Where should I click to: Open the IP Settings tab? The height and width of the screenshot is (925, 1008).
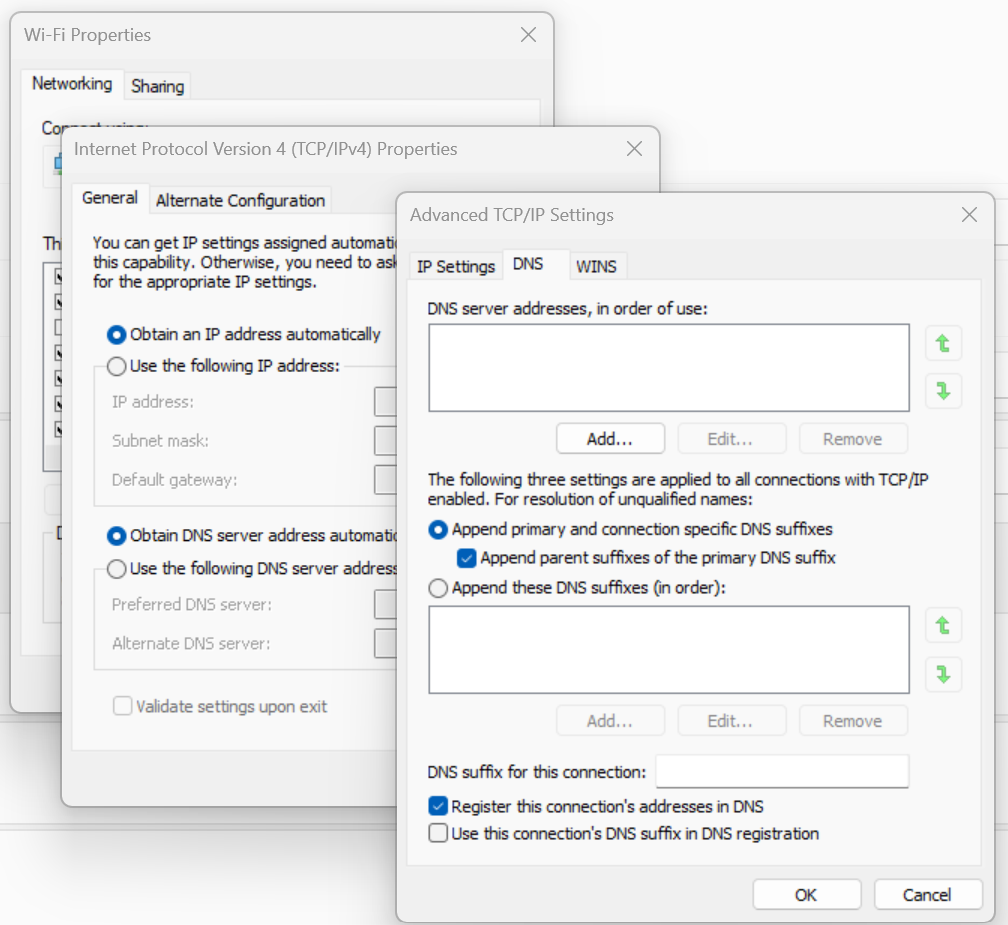pos(455,266)
